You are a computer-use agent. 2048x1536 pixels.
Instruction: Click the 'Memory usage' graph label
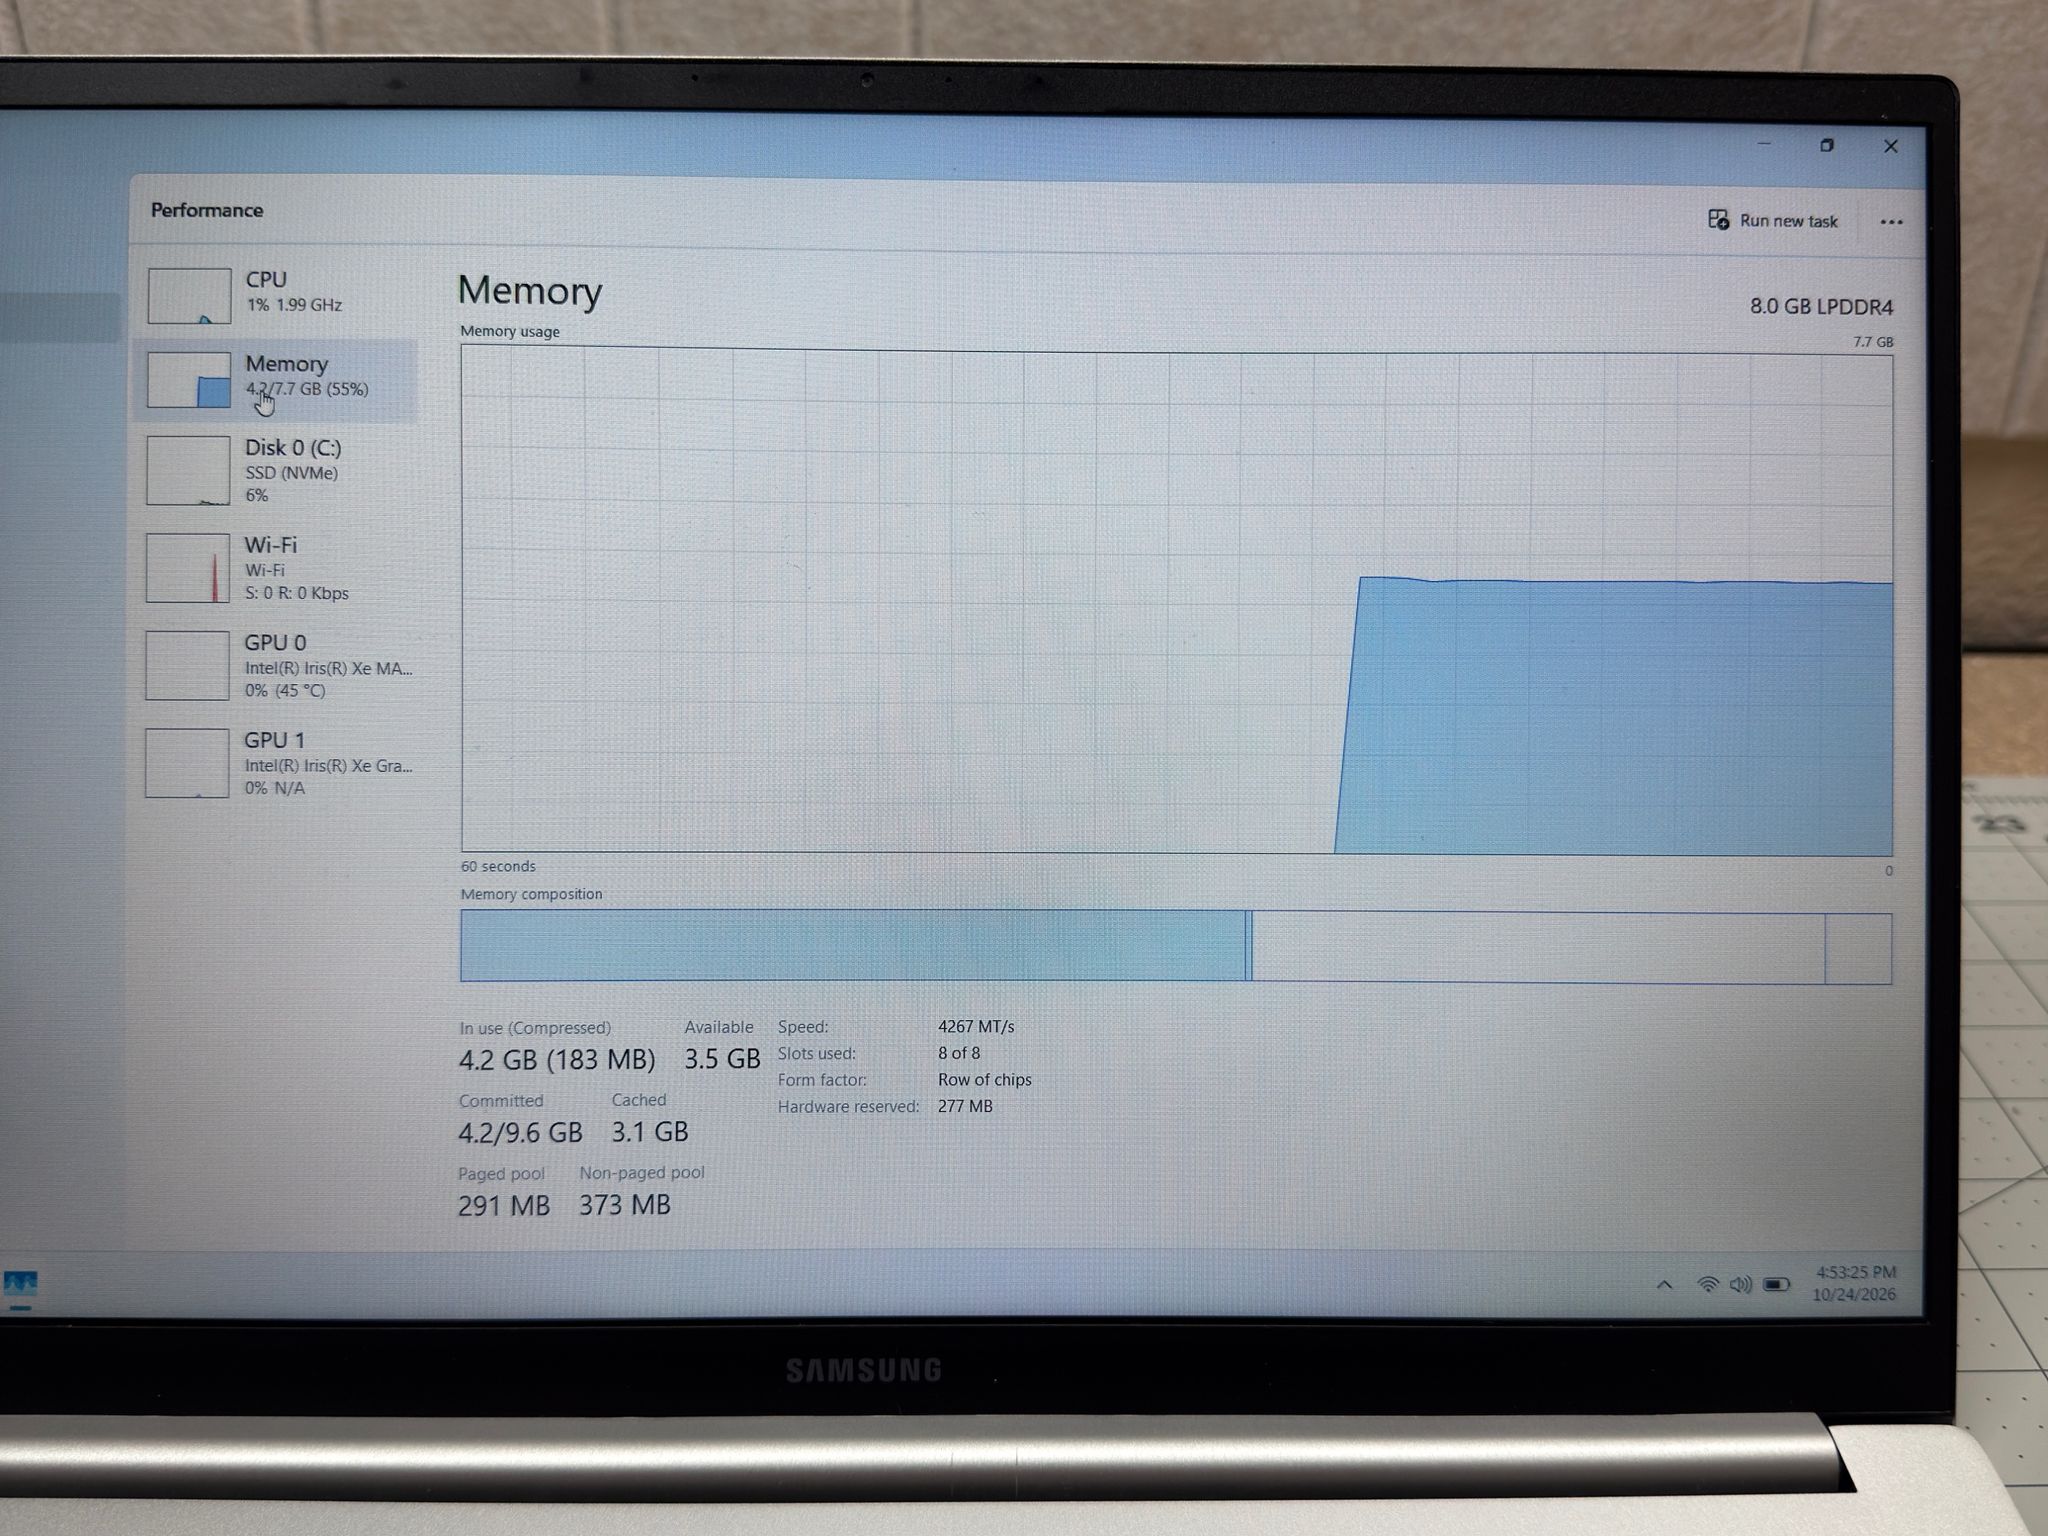pos(510,331)
